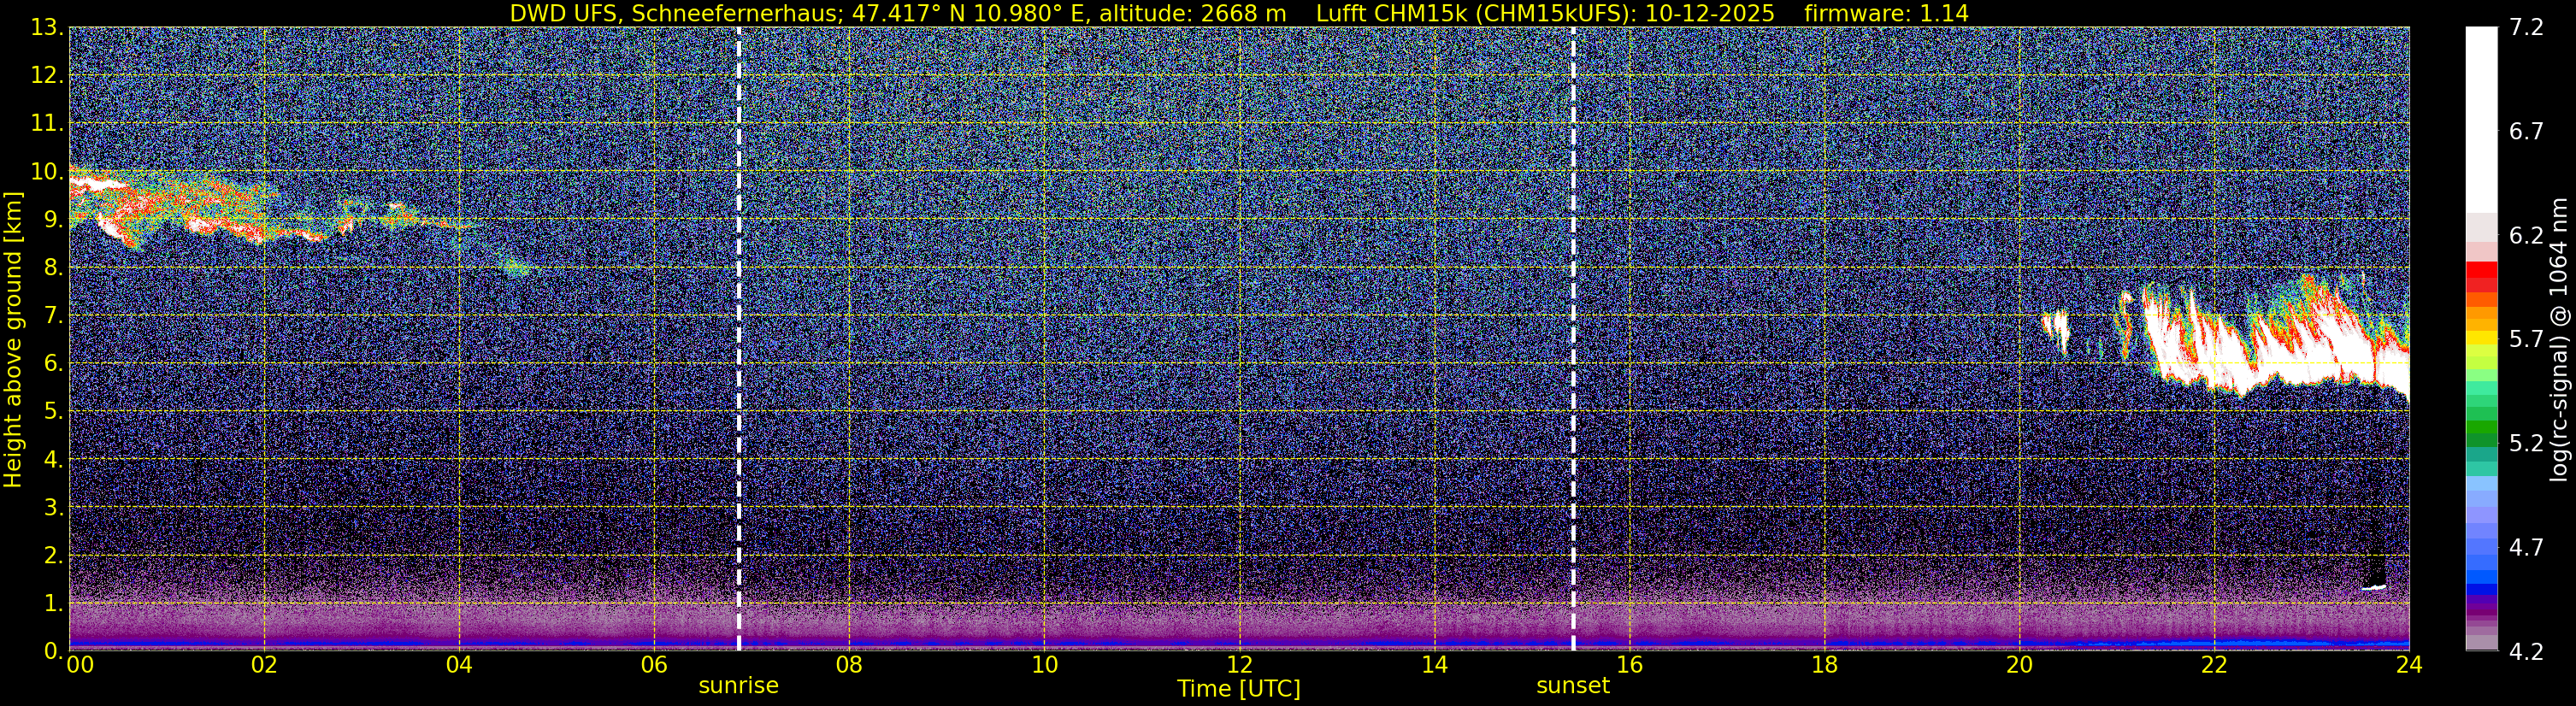Viewport: 2576px width, 706px height.
Task: Click the 7. height tick label
Action: coord(53,316)
